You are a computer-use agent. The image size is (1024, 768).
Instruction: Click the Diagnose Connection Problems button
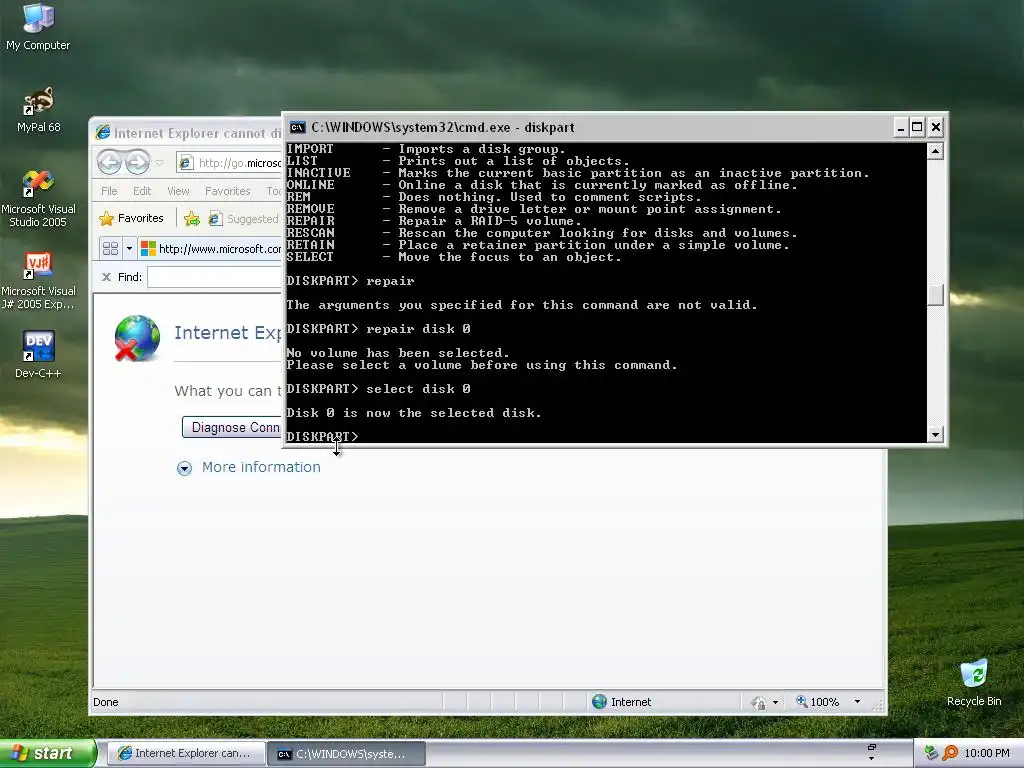click(x=232, y=427)
